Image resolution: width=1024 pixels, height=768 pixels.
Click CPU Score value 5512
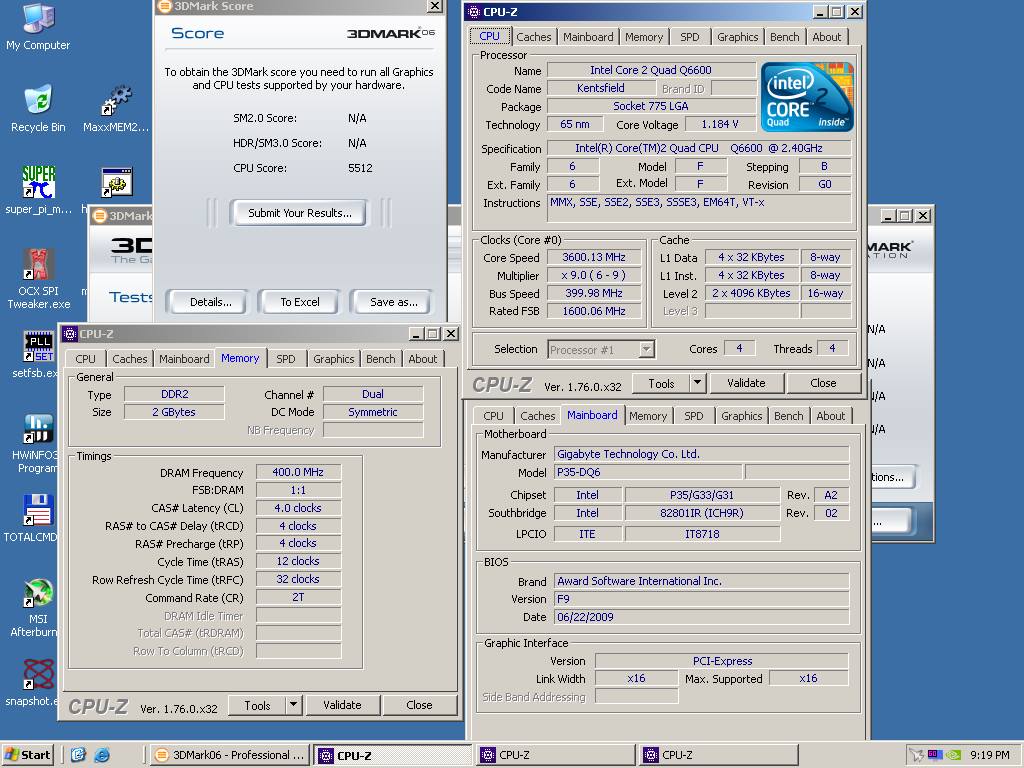pyautogui.click(x=360, y=168)
